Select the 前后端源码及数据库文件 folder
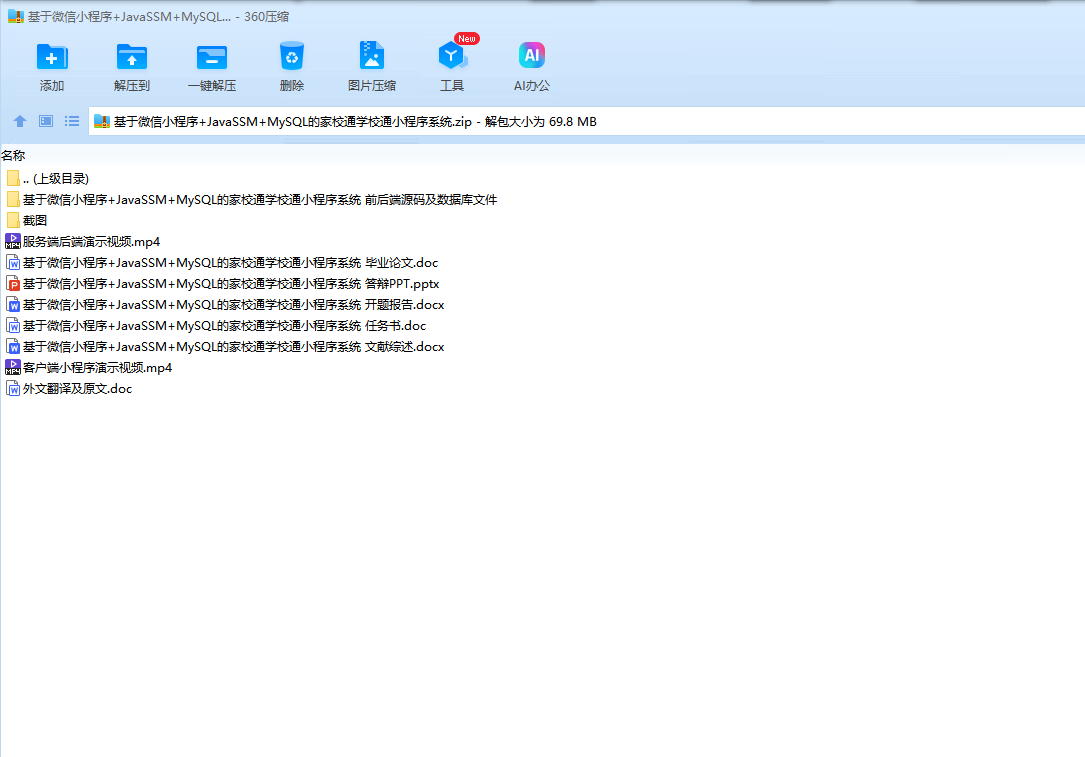This screenshot has height=757, width=1085. (x=259, y=200)
